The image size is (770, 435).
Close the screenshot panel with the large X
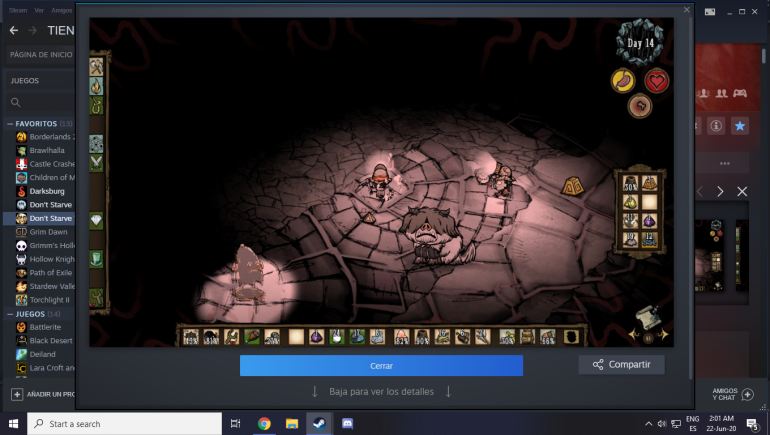coord(742,191)
